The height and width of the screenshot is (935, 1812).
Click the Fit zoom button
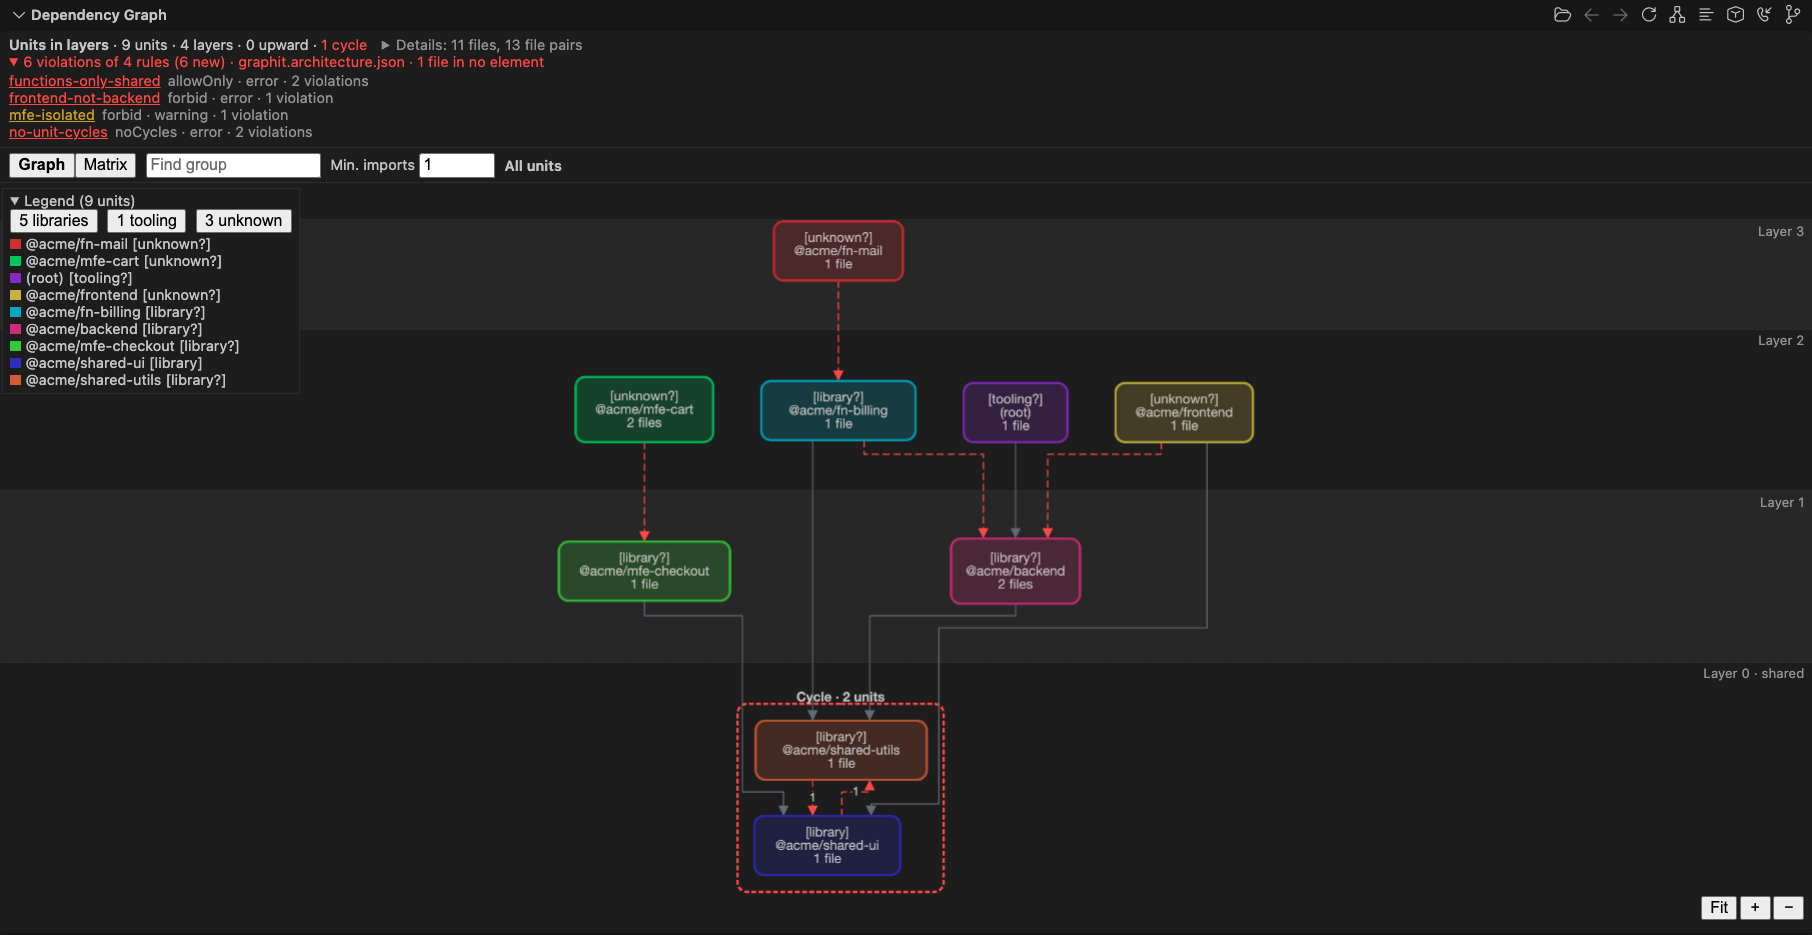(1719, 908)
